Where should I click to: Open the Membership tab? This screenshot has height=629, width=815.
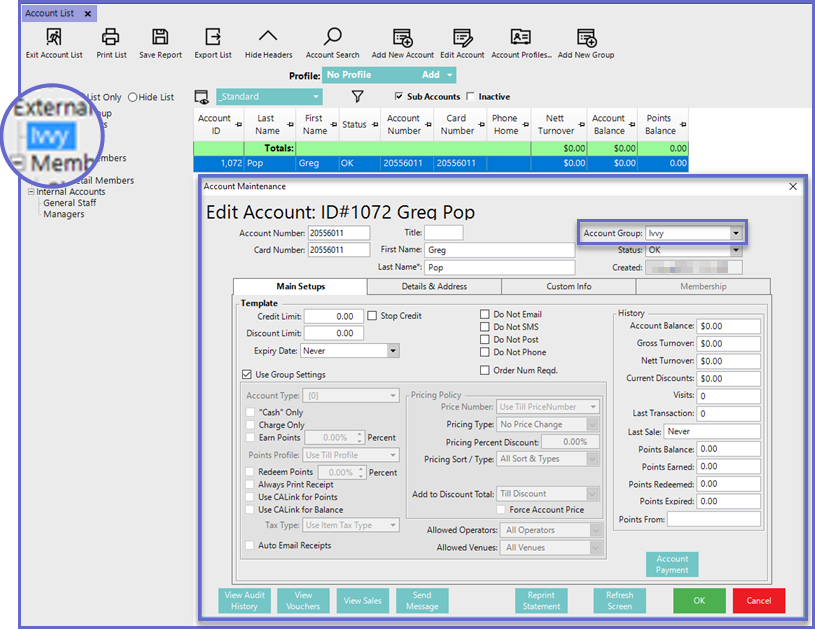pyautogui.click(x=703, y=286)
